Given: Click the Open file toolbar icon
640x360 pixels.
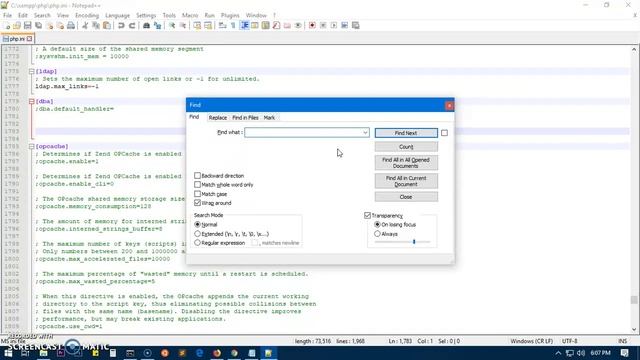Looking at the screenshot, I should (17, 25).
